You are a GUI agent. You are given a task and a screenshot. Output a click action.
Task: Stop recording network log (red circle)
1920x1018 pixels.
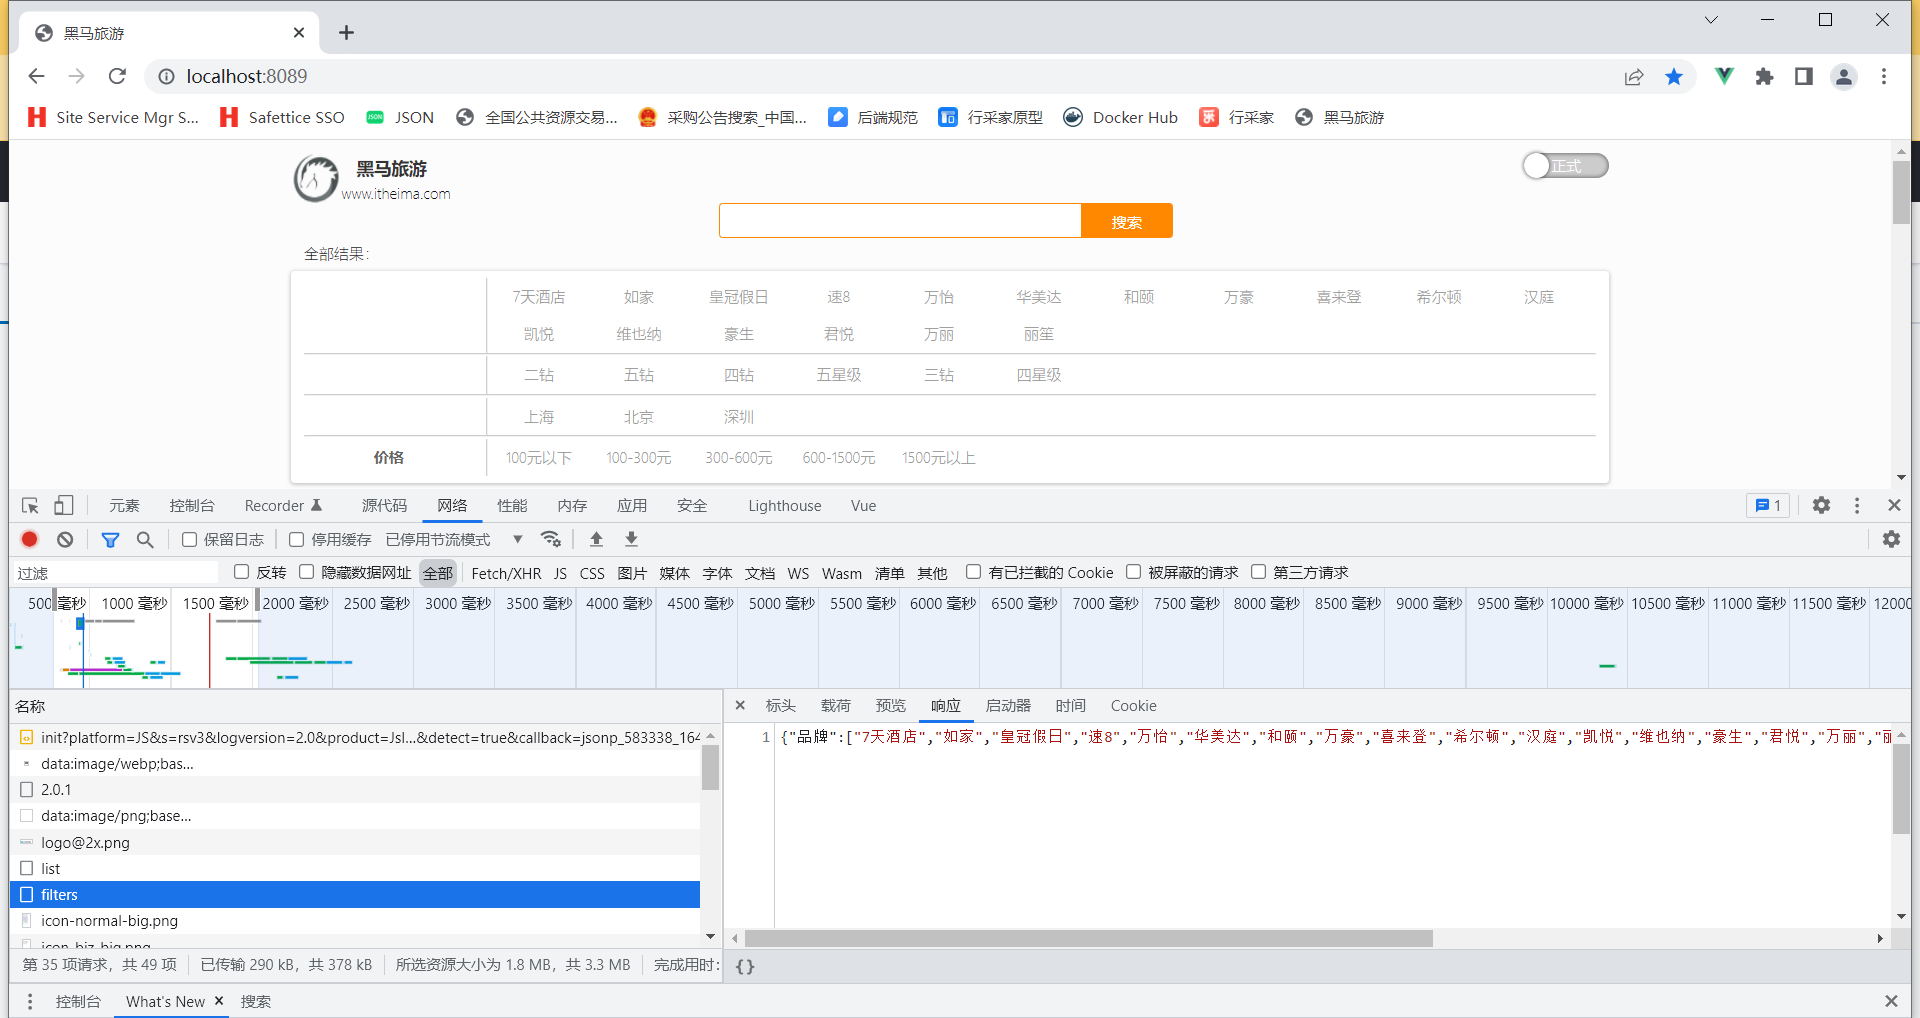pos(30,539)
